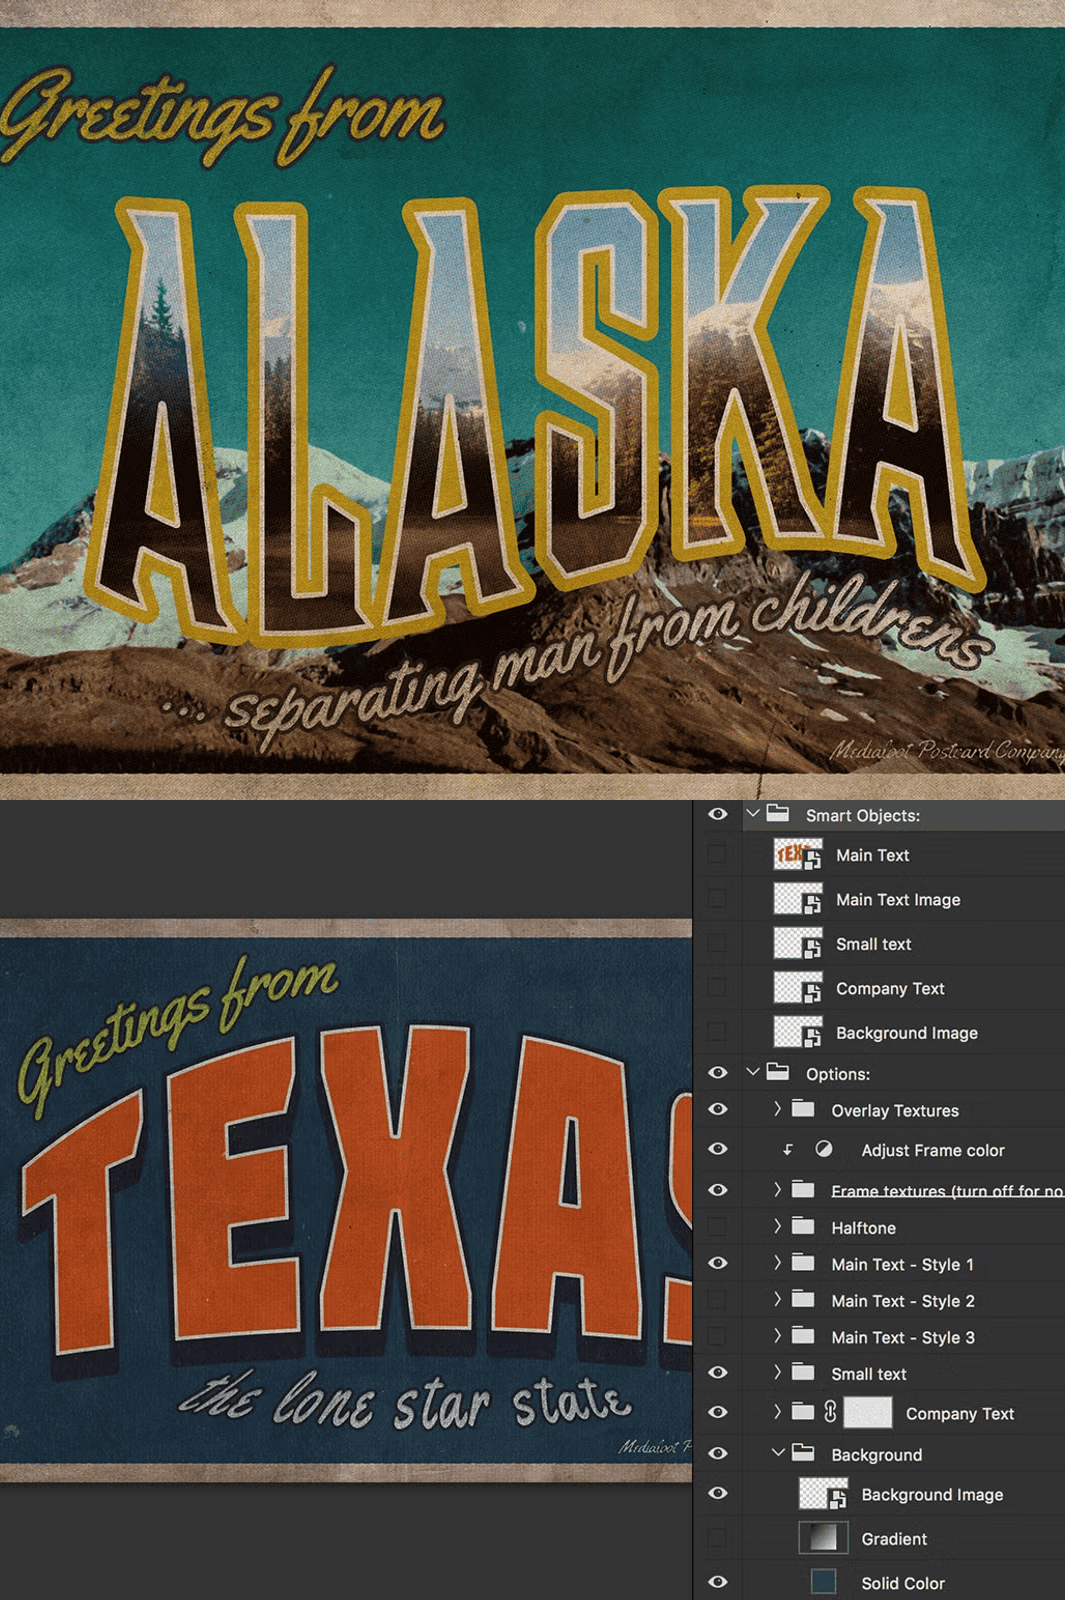Click the Halftone group folder icon
This screenshot has width=1065, height=1600.
(x=802, y=1226)
